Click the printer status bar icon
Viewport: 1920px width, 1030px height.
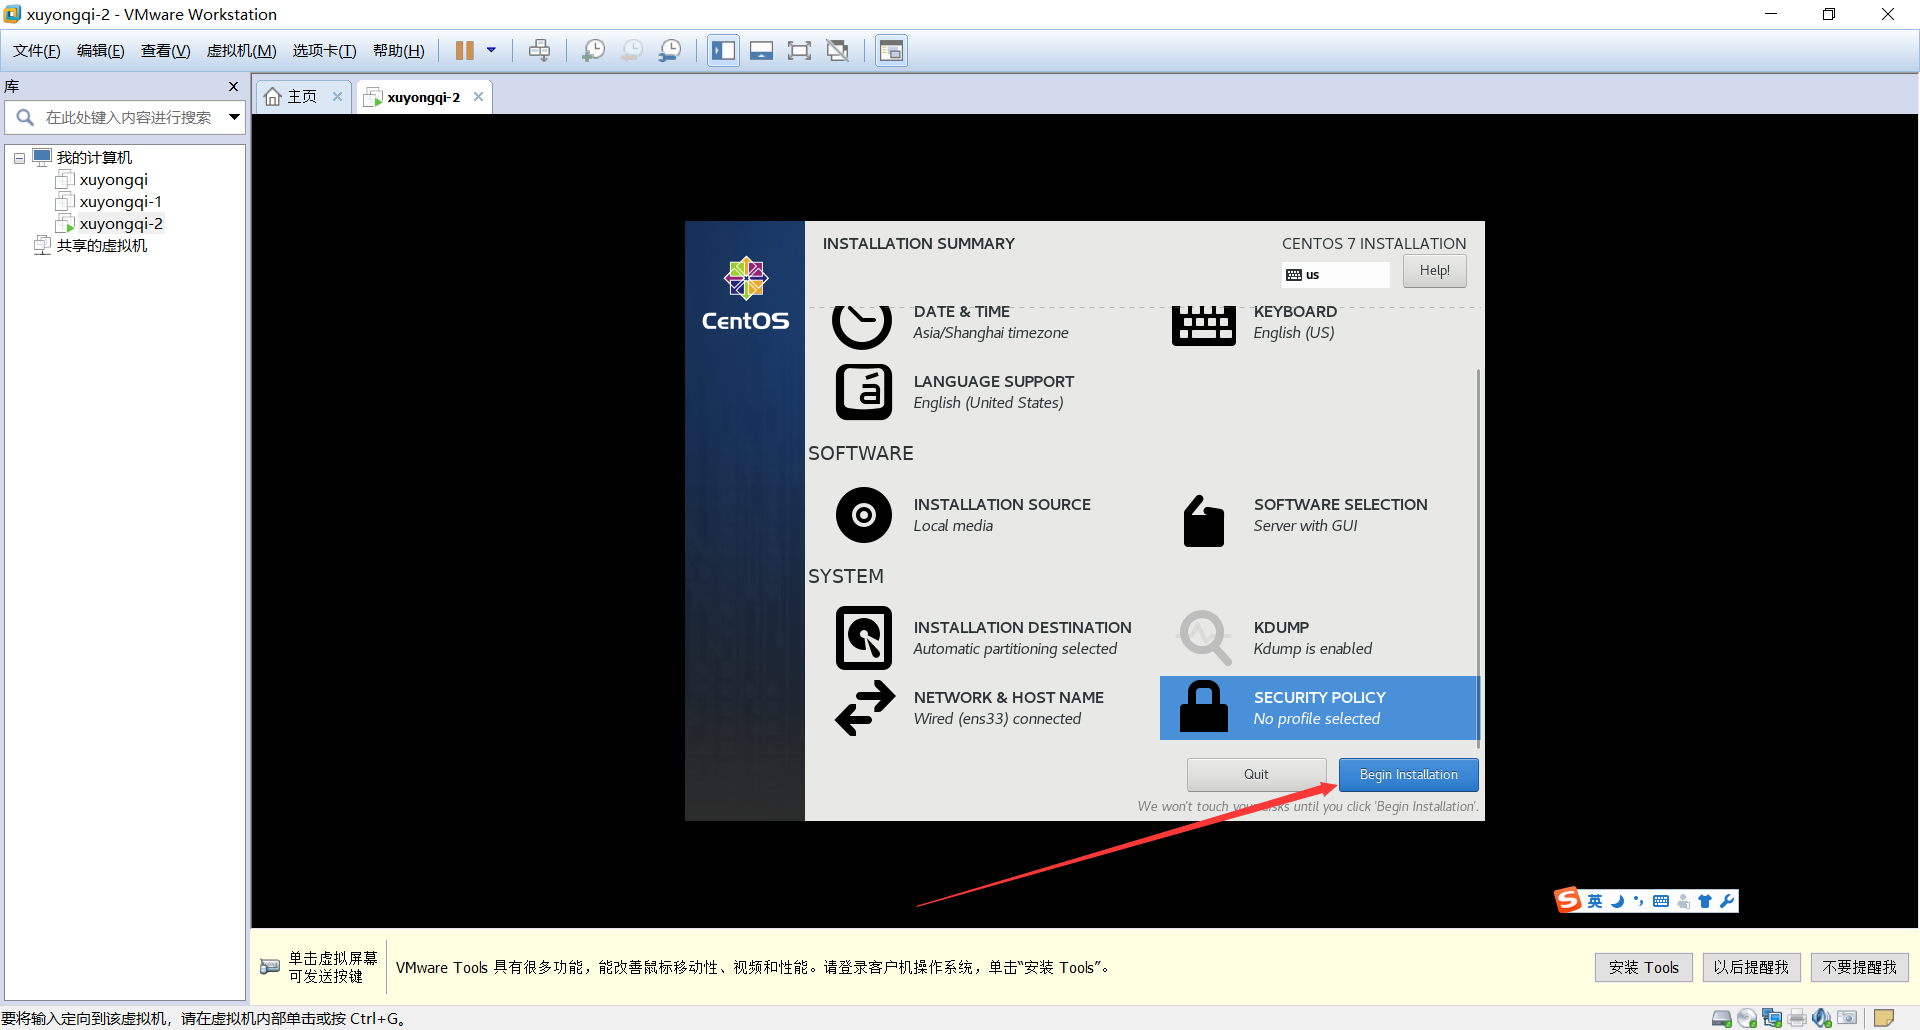1797,1018
